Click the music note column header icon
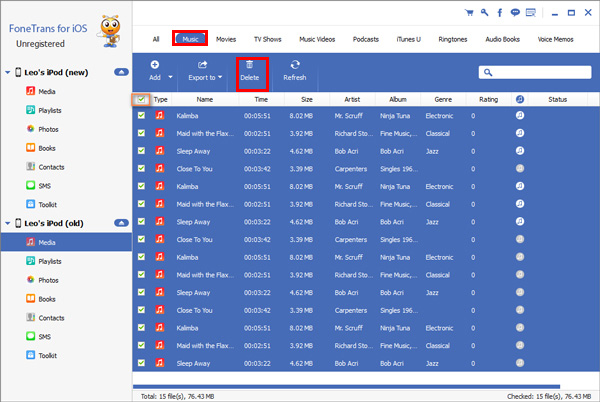 click(520, 99)
